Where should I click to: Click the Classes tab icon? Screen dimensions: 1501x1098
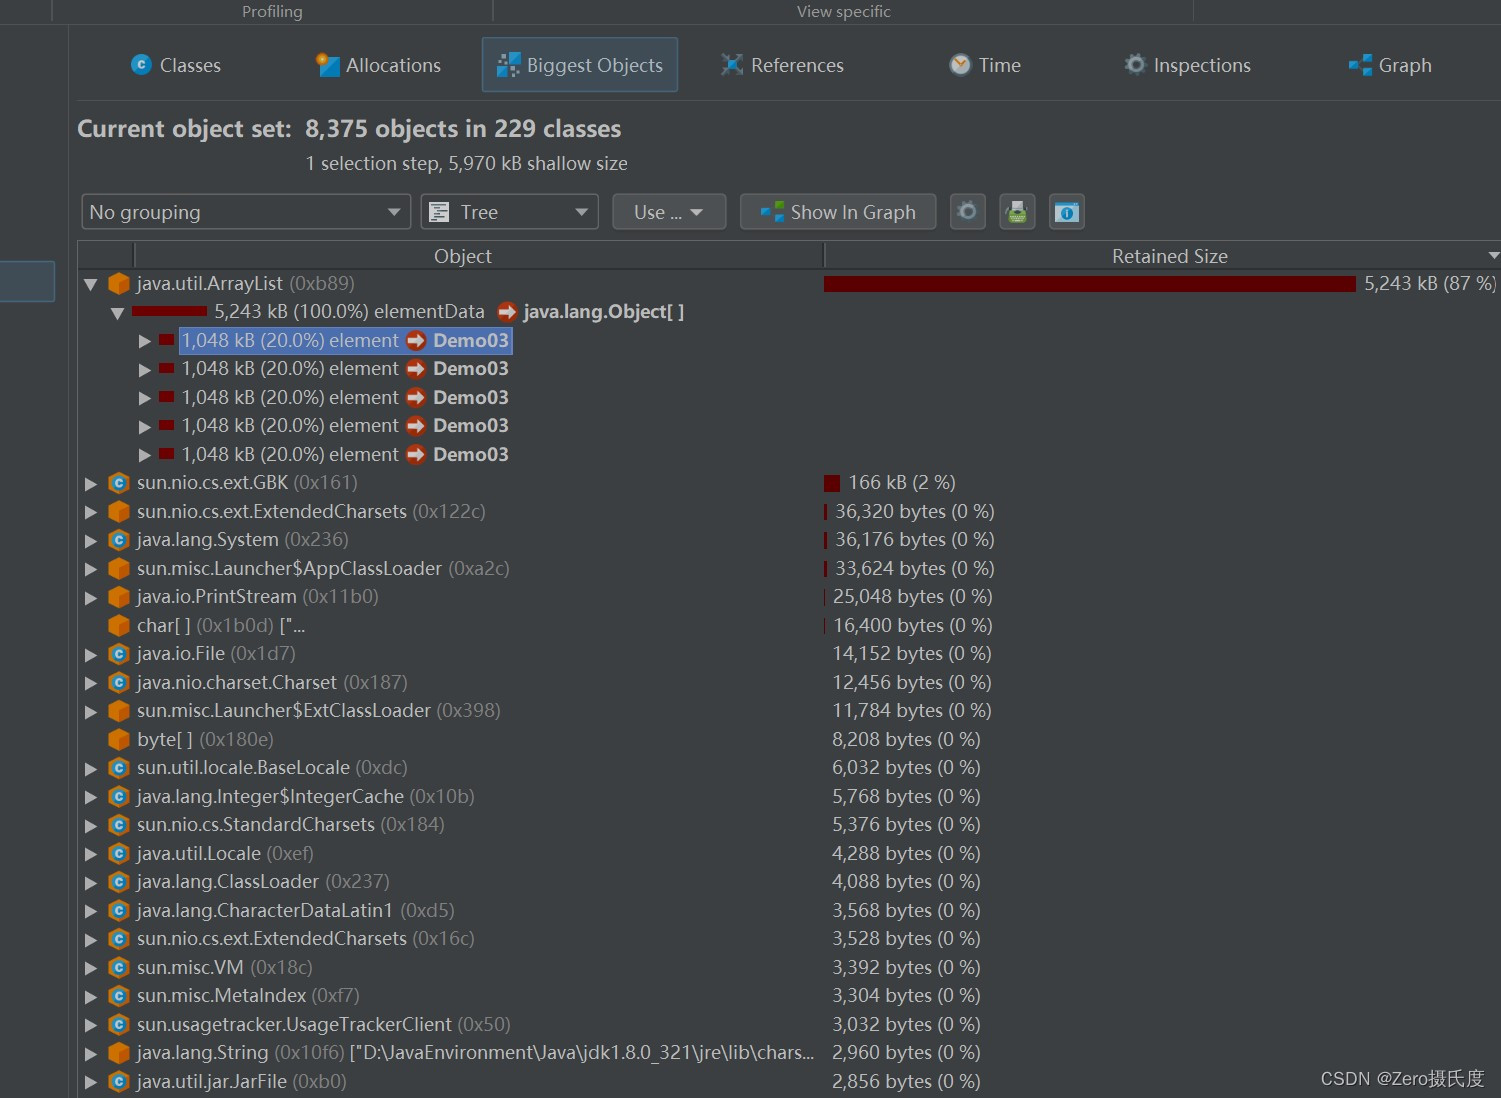(141, 64)
